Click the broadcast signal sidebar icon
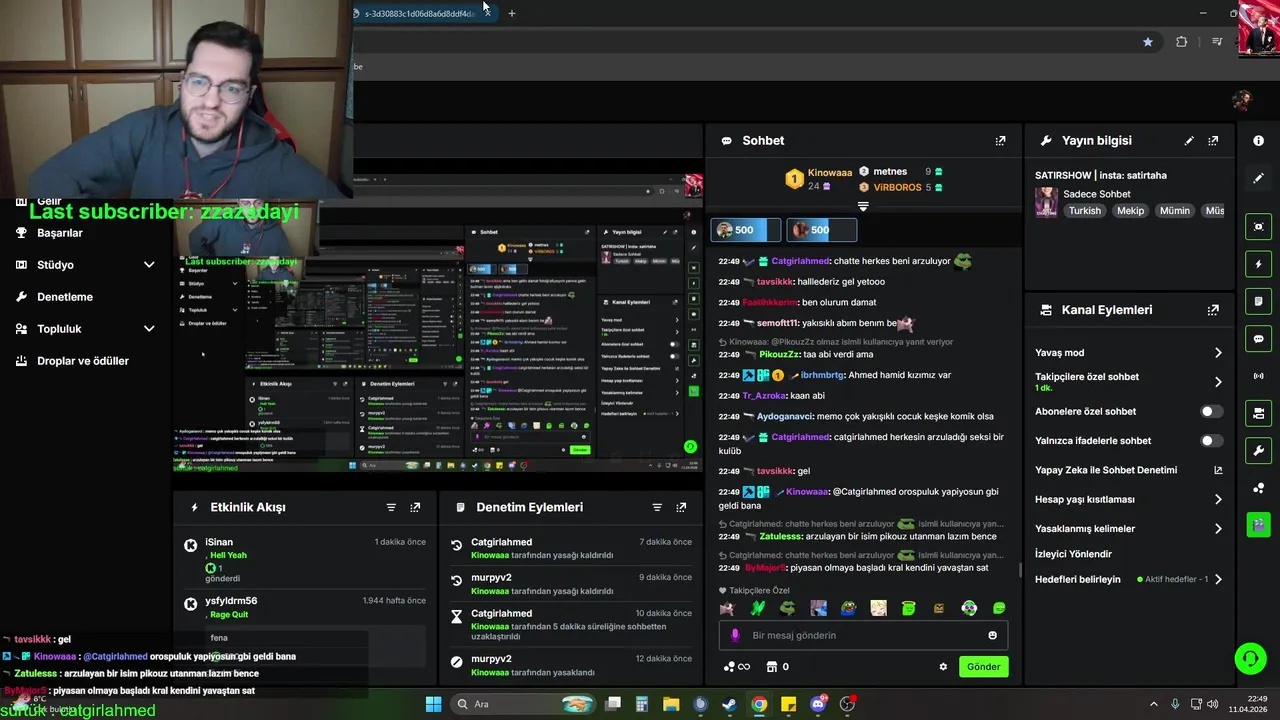This screenshot has width=1280, height=720. click(x=1258, y=376)
